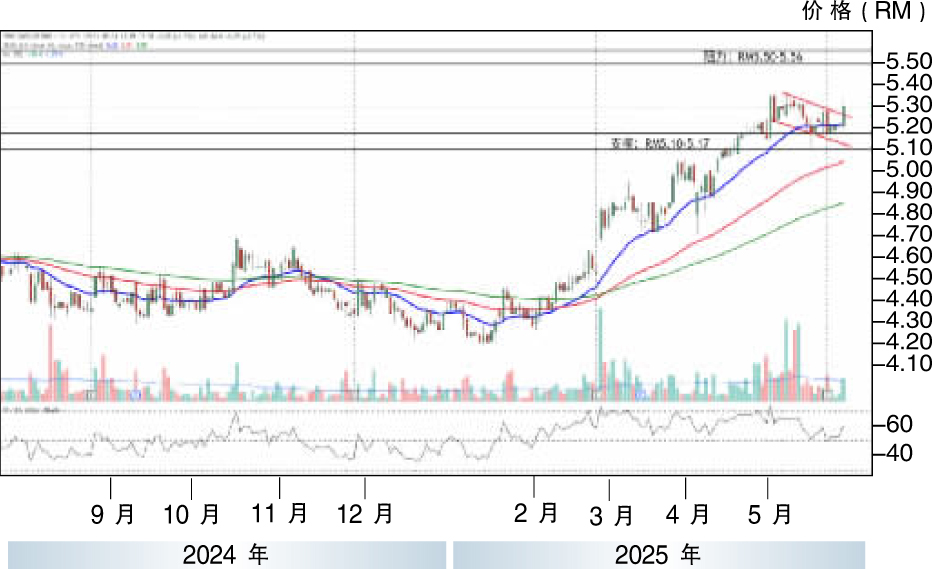The image size is (932, 569).
Task: Select the 3 月 date axis label
Action: coord(609,516)
